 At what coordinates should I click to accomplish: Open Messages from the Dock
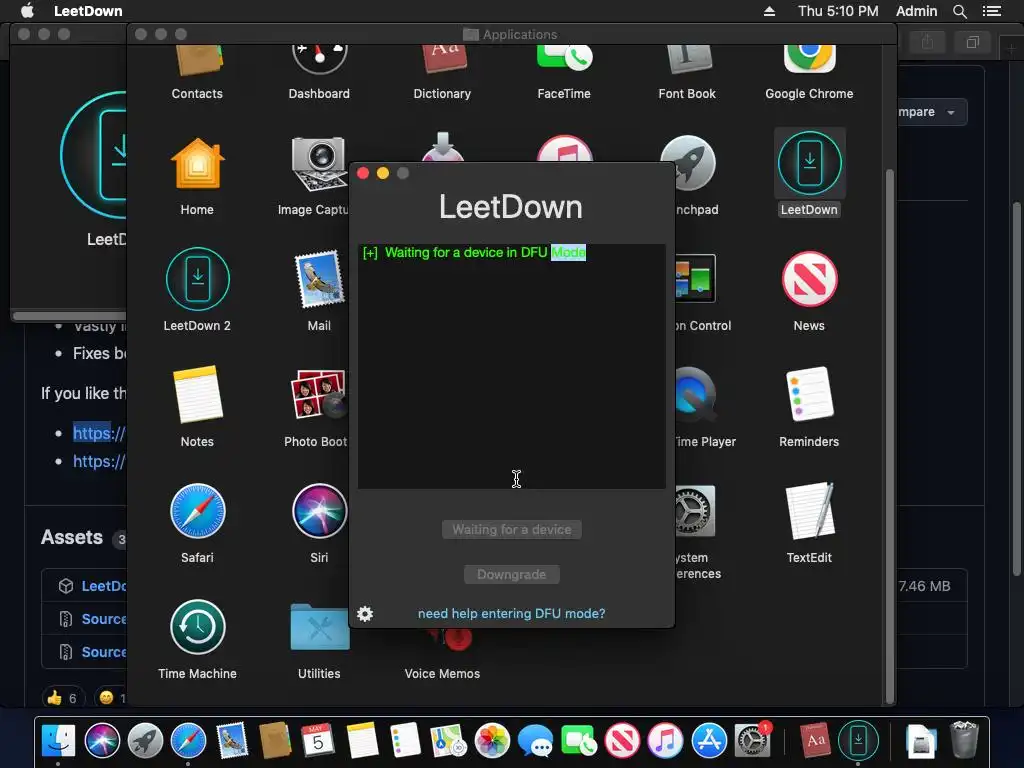coord(535,741)
